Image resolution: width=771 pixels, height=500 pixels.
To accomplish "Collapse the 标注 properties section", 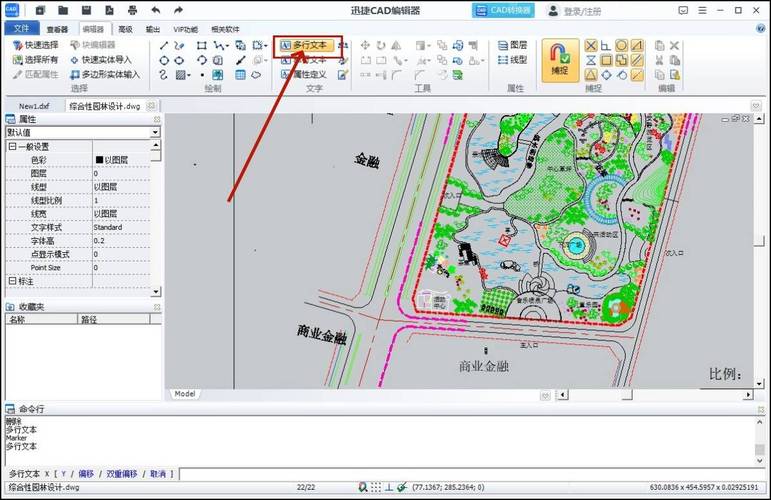I will click(12, 281).
